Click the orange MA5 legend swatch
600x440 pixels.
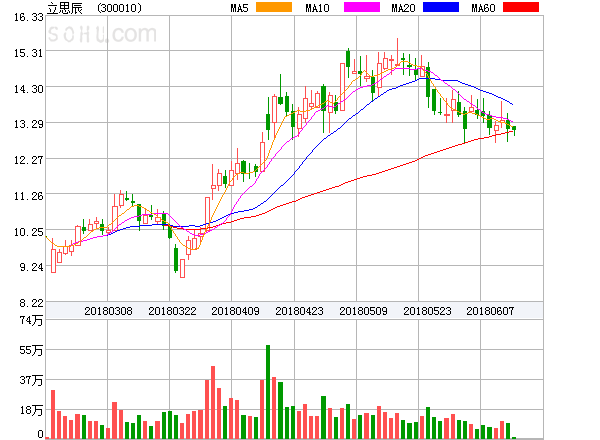click(274, 7)
